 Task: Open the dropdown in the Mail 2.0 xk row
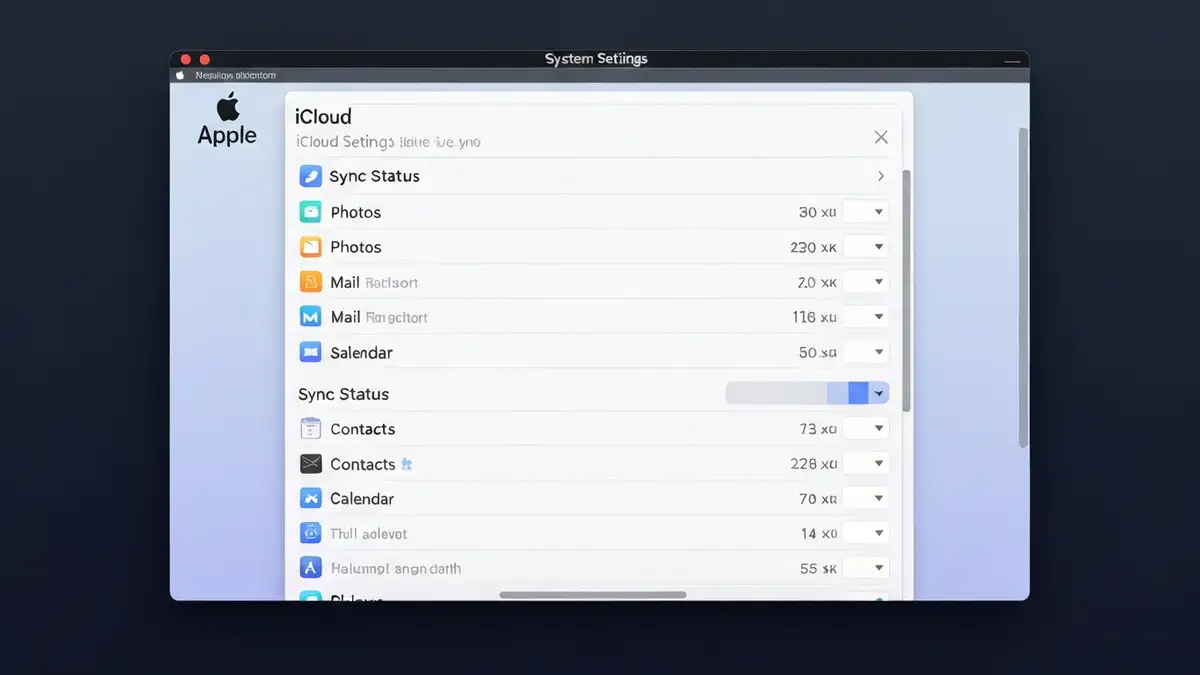pyautogui.click(x=866, y=282)
